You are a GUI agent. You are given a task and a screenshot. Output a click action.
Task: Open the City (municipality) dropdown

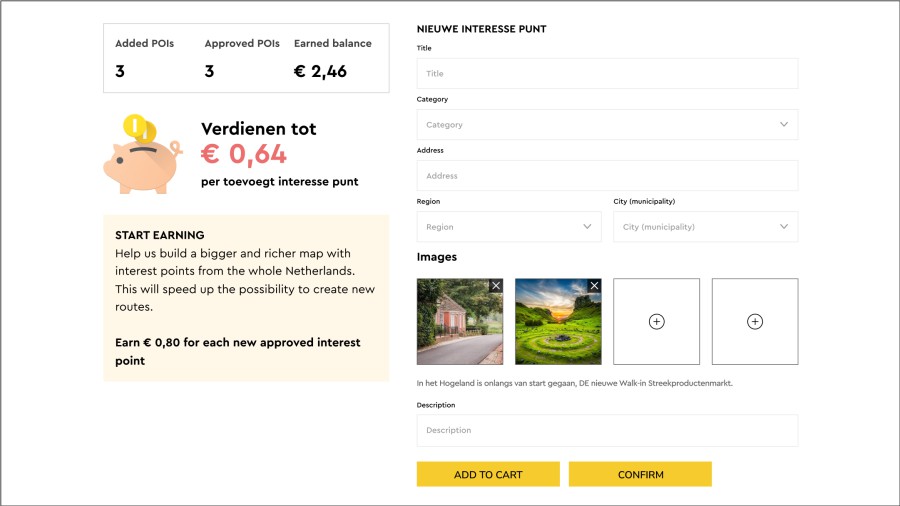[x=705, y=227]
